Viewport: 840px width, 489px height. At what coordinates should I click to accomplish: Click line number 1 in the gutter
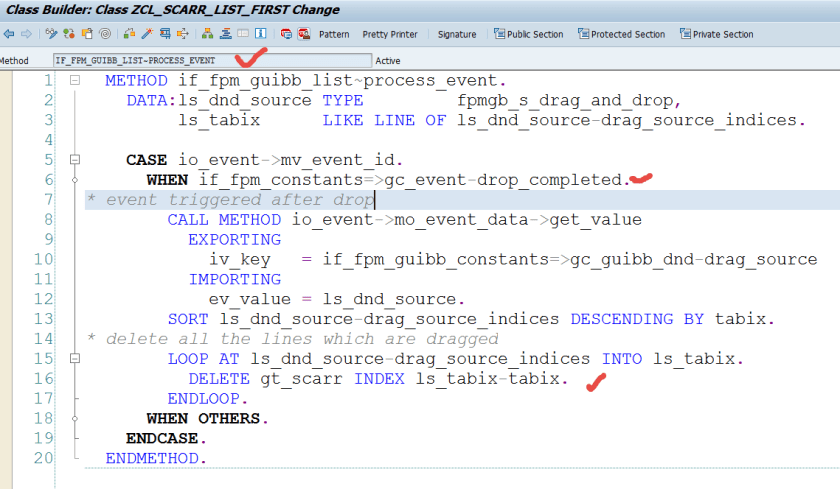48,80
